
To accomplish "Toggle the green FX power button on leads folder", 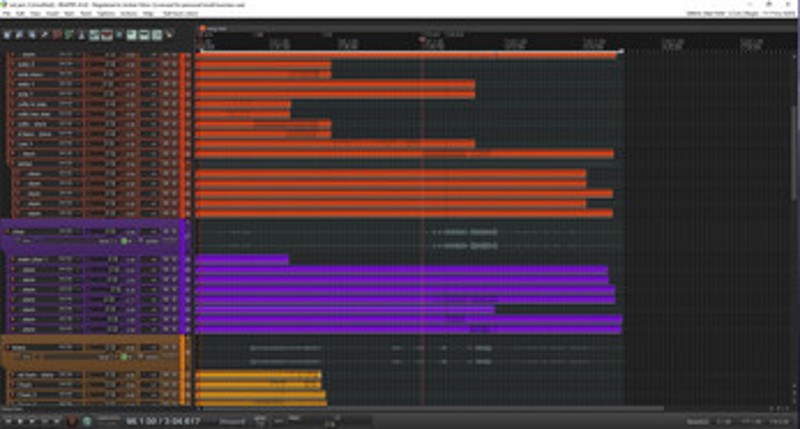I will click(124, 357).
